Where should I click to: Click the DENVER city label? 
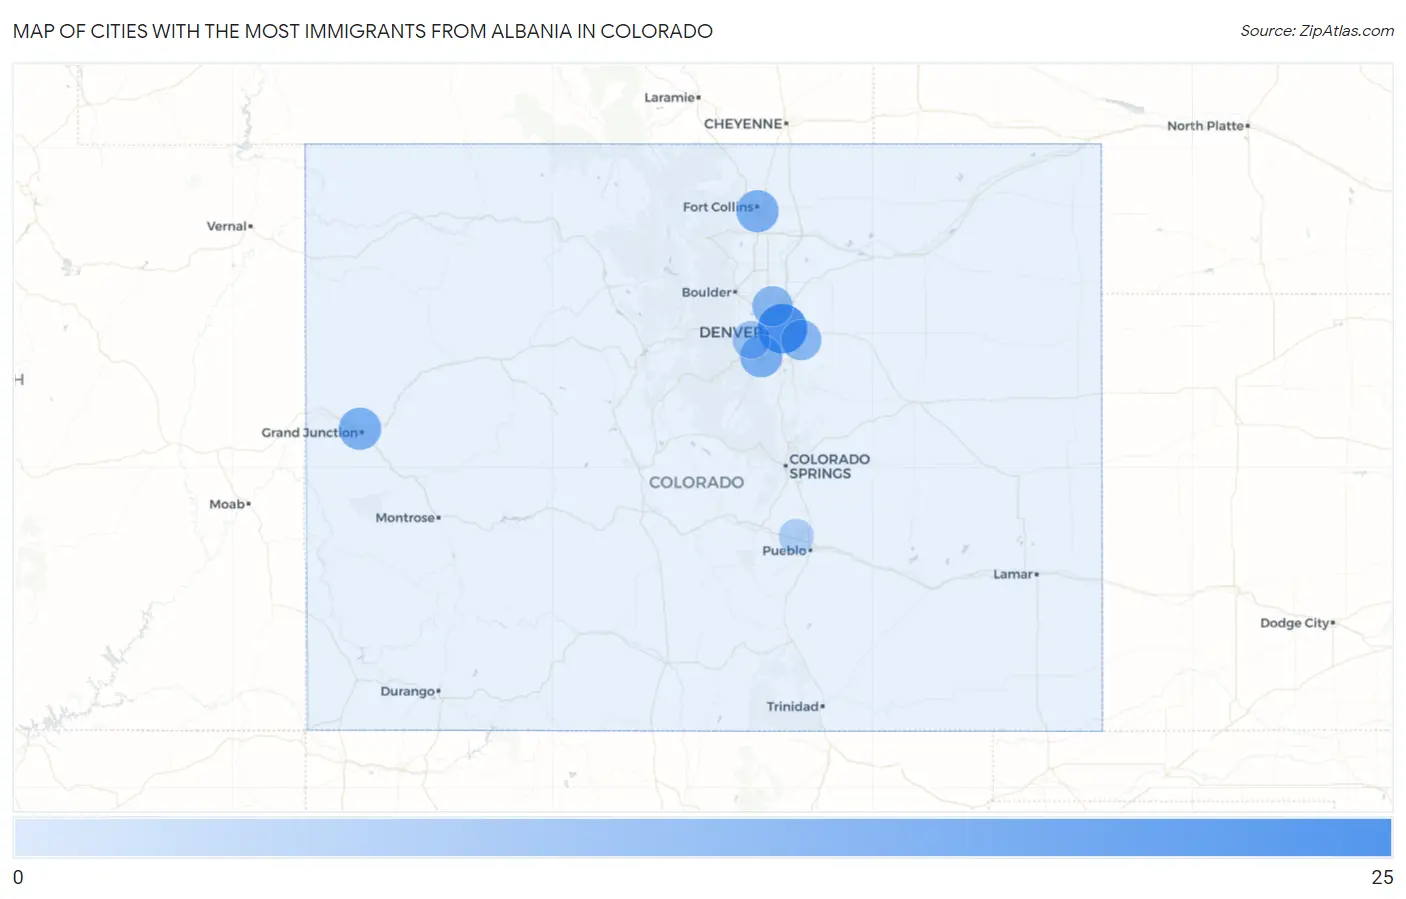[731, 332]
